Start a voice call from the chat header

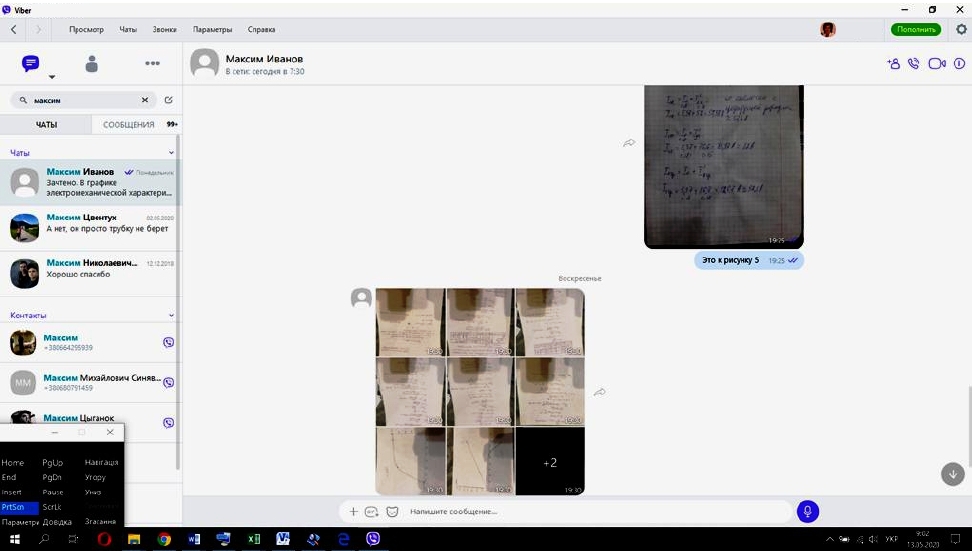[913, 63]
